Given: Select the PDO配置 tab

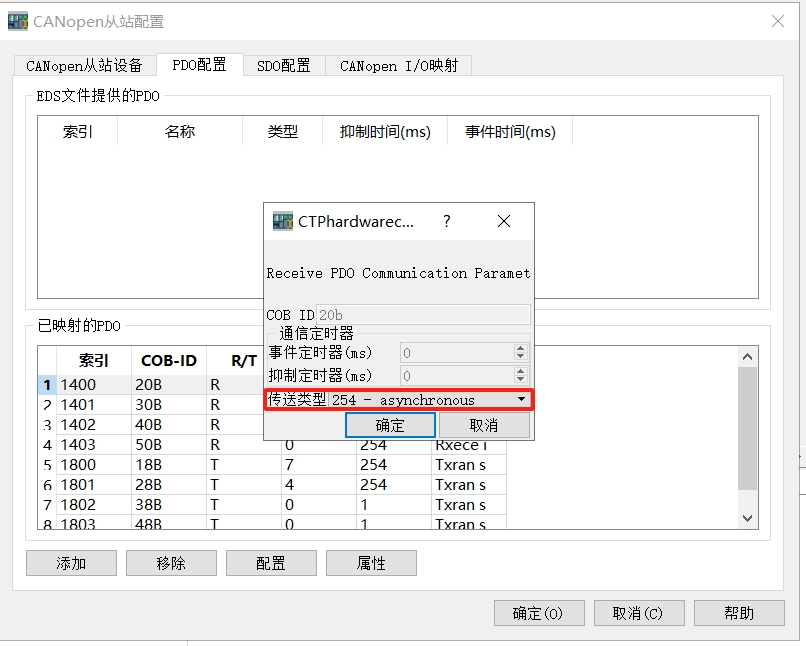Looking at the screenshot, I should 199,65.
